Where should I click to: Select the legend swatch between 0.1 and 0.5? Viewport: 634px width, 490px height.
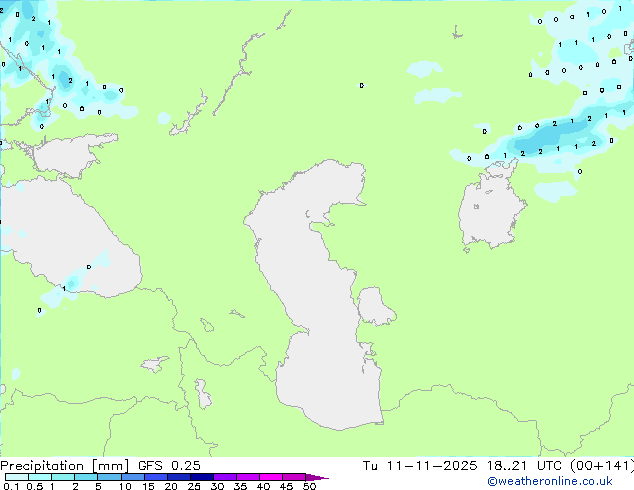(17, 477)
